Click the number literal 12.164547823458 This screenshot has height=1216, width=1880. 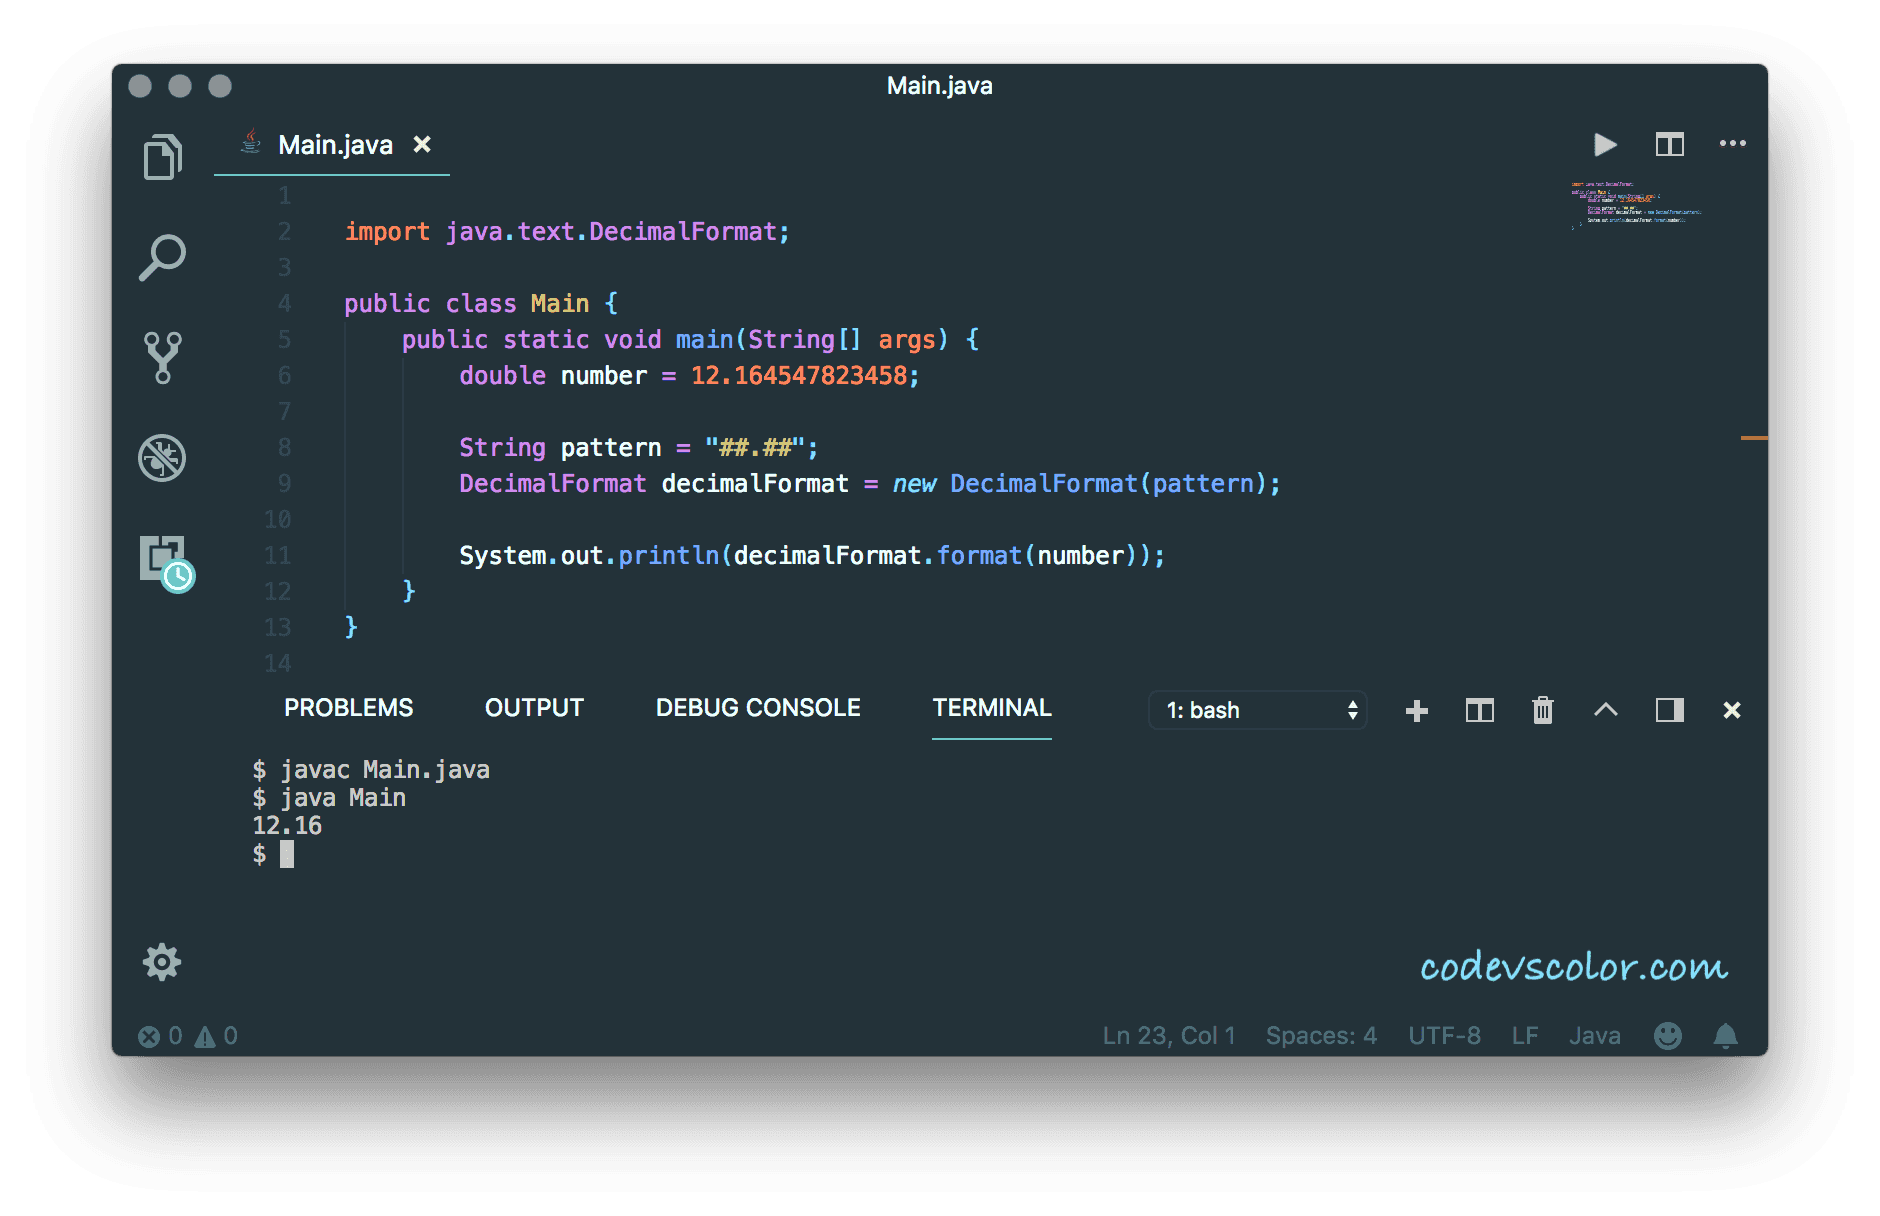point(799,376)
